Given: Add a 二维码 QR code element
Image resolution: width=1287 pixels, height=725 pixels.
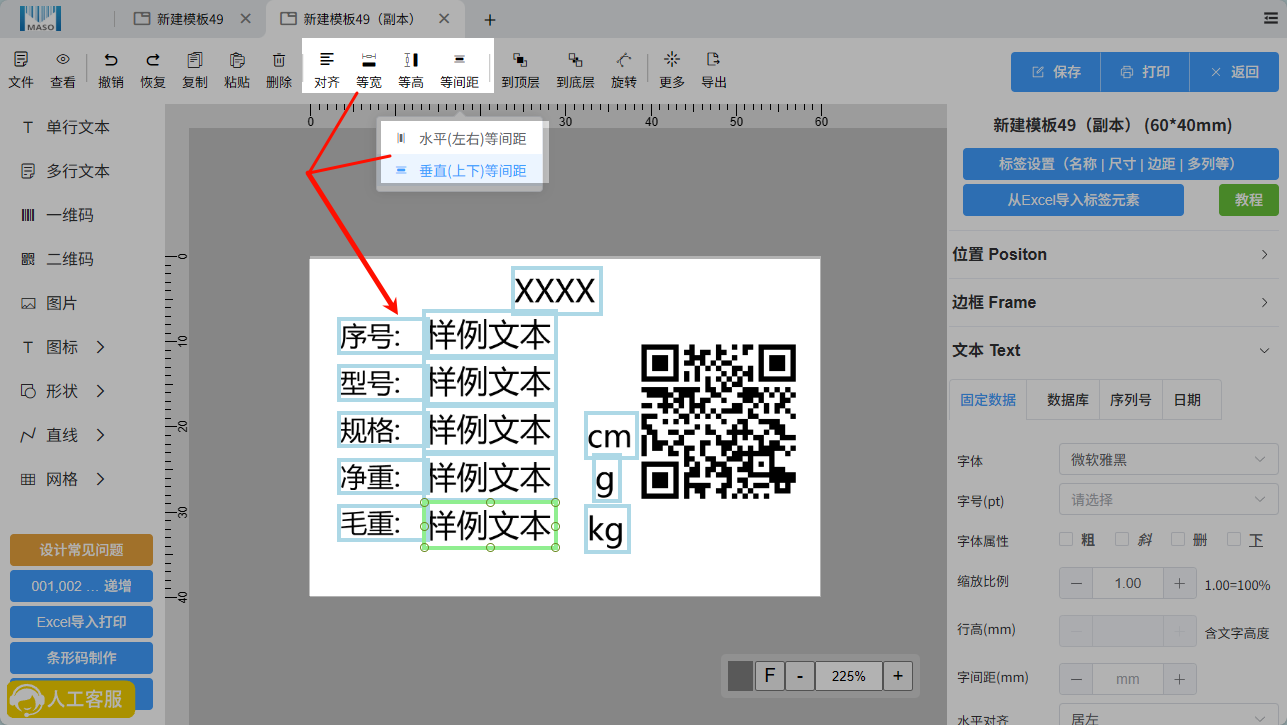Looking at the screenshot, I should point(58,259).
